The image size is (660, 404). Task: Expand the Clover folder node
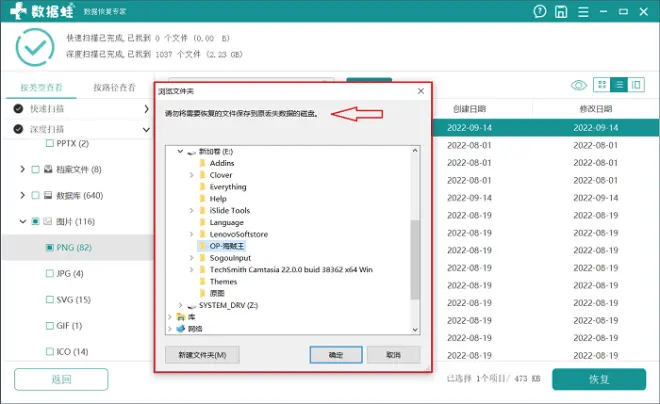[x=192, y=175]
